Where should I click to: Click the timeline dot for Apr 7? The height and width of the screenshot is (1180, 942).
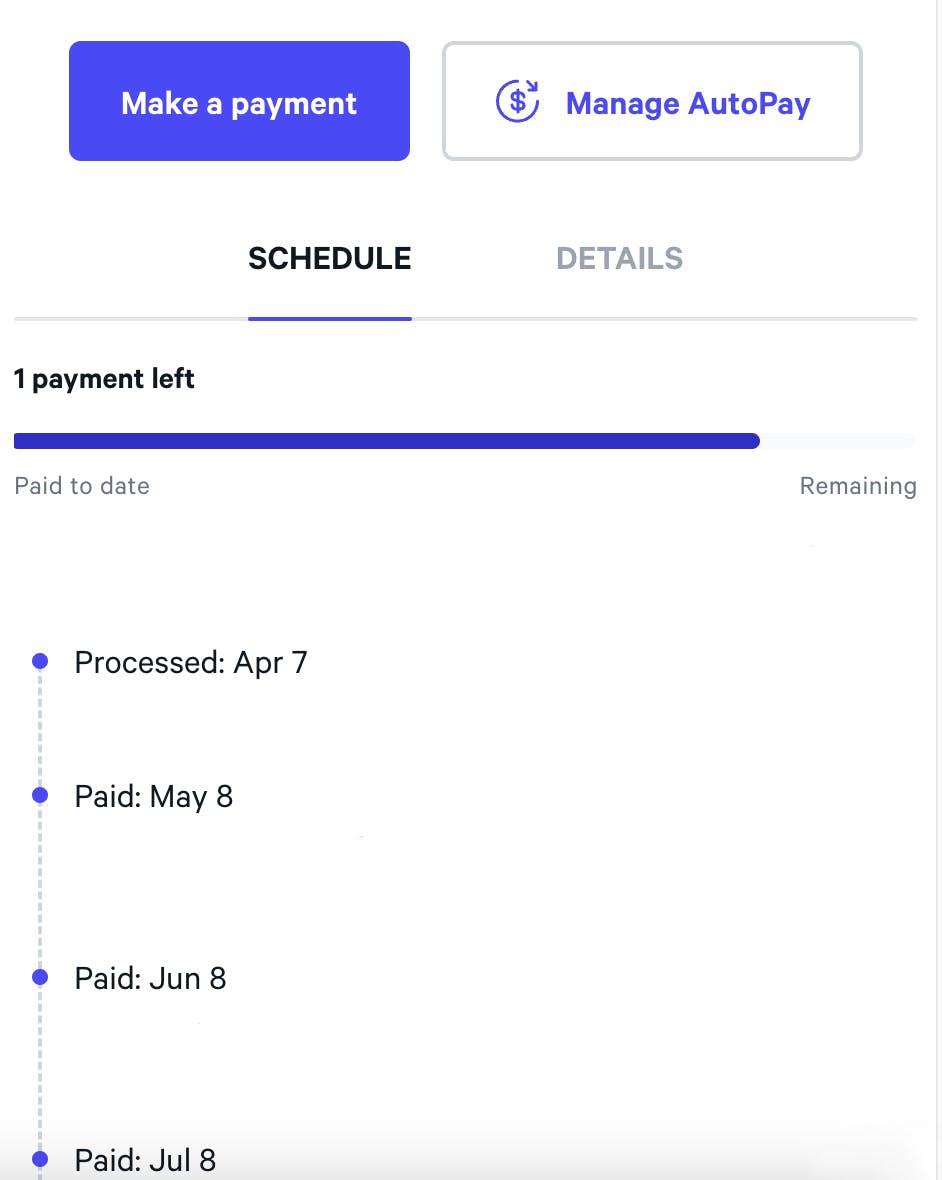(40, 661)
